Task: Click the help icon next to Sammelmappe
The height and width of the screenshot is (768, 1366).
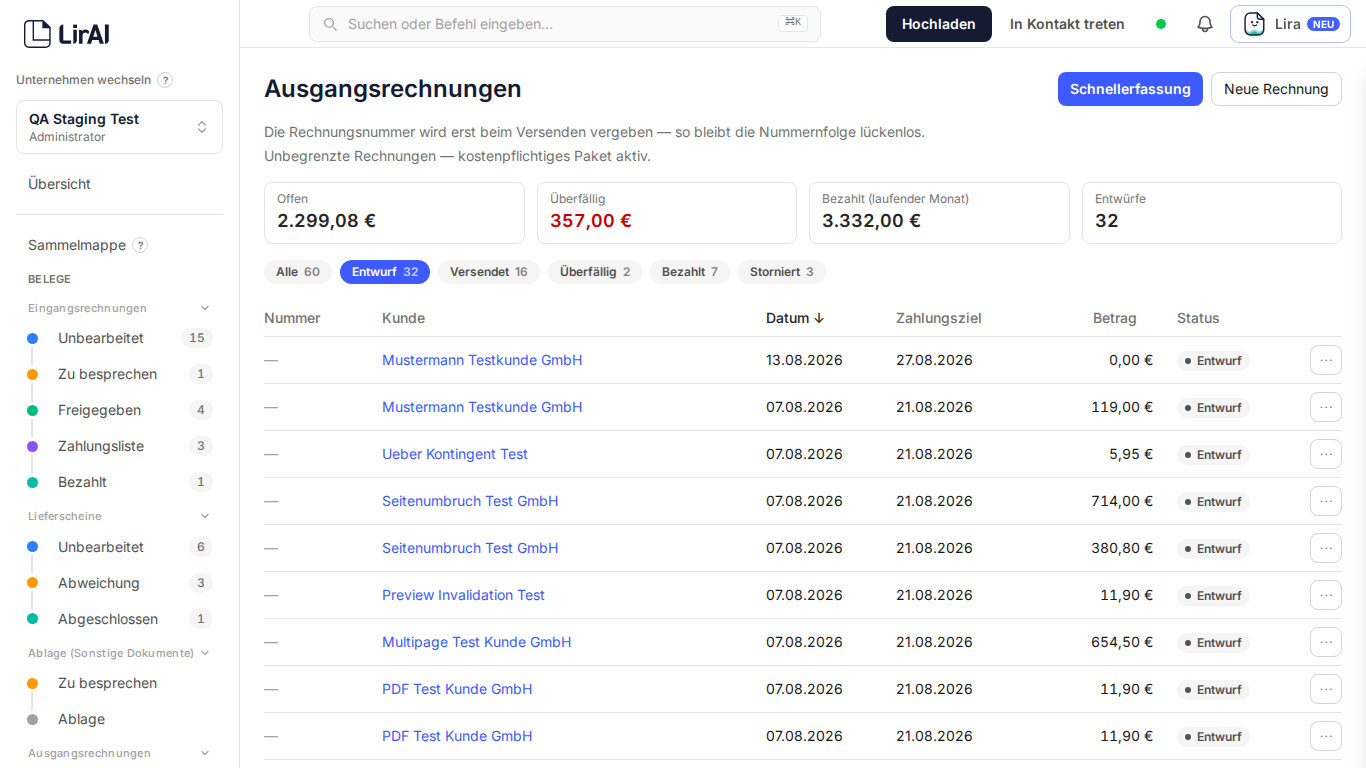Action: [x=140, y=245]
